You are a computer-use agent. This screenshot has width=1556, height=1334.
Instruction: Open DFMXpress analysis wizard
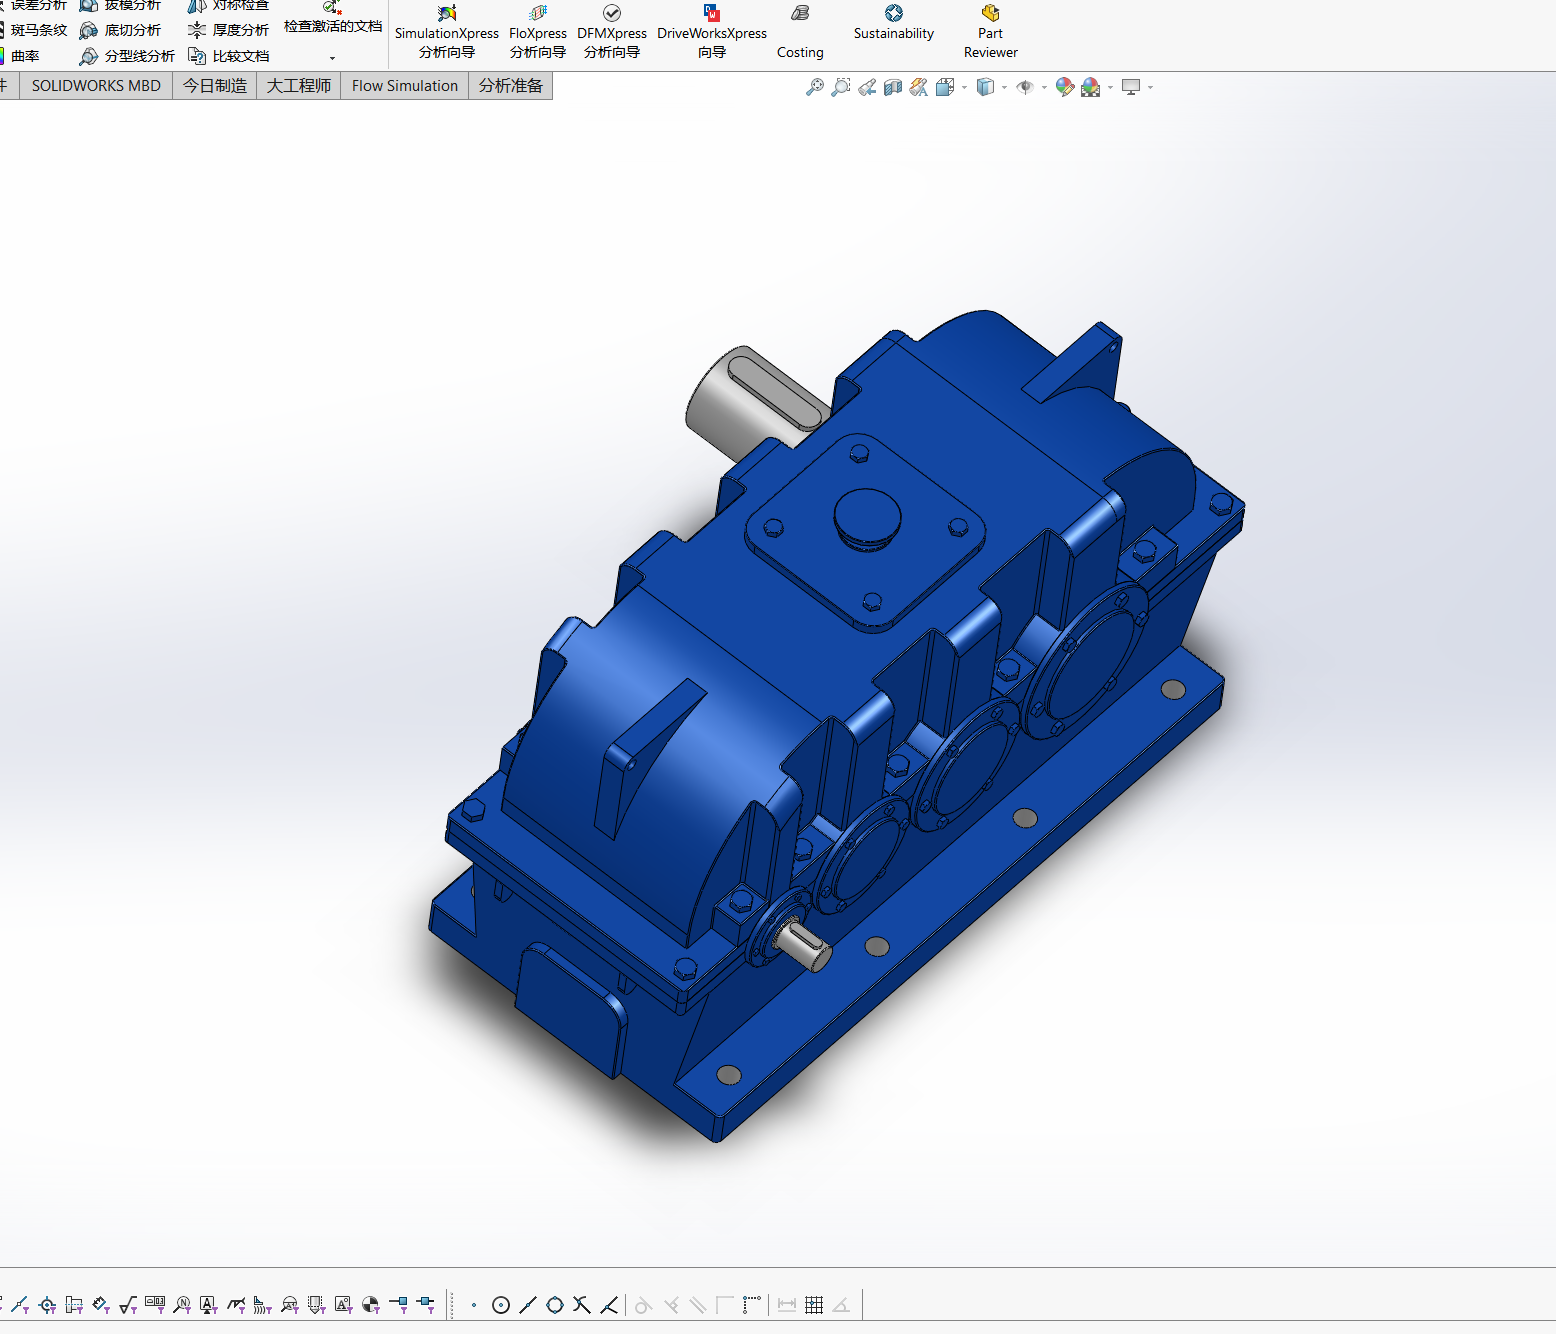coord(612,31)
